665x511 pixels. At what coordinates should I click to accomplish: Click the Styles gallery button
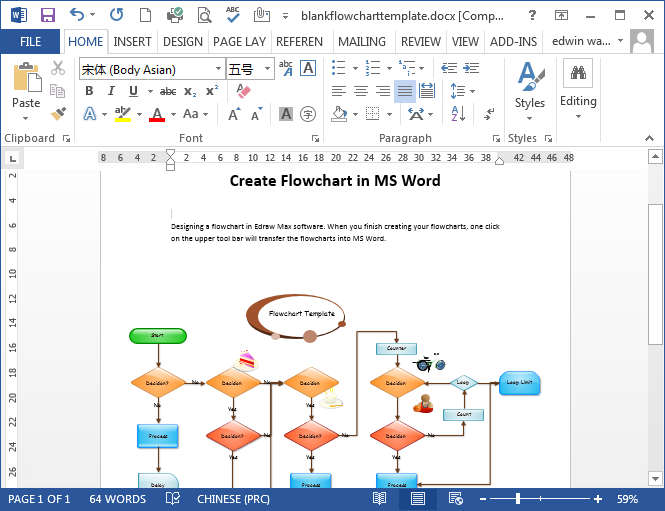tap(529, 87)
